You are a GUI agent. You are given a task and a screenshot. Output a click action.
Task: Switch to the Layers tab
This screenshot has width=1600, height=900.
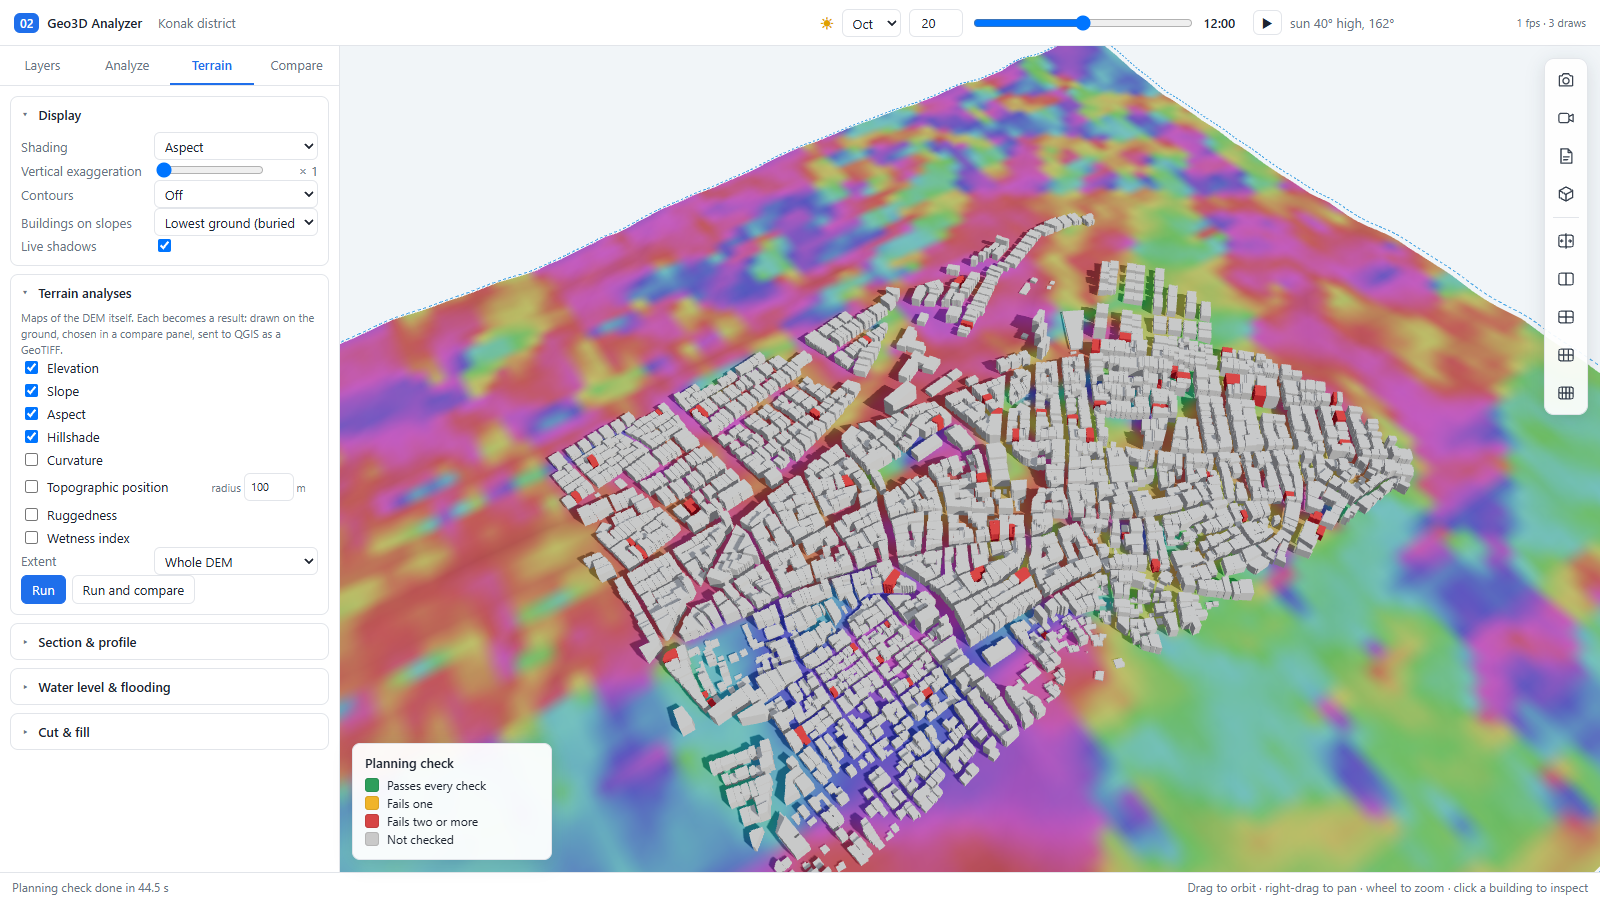tap(42, 66)
